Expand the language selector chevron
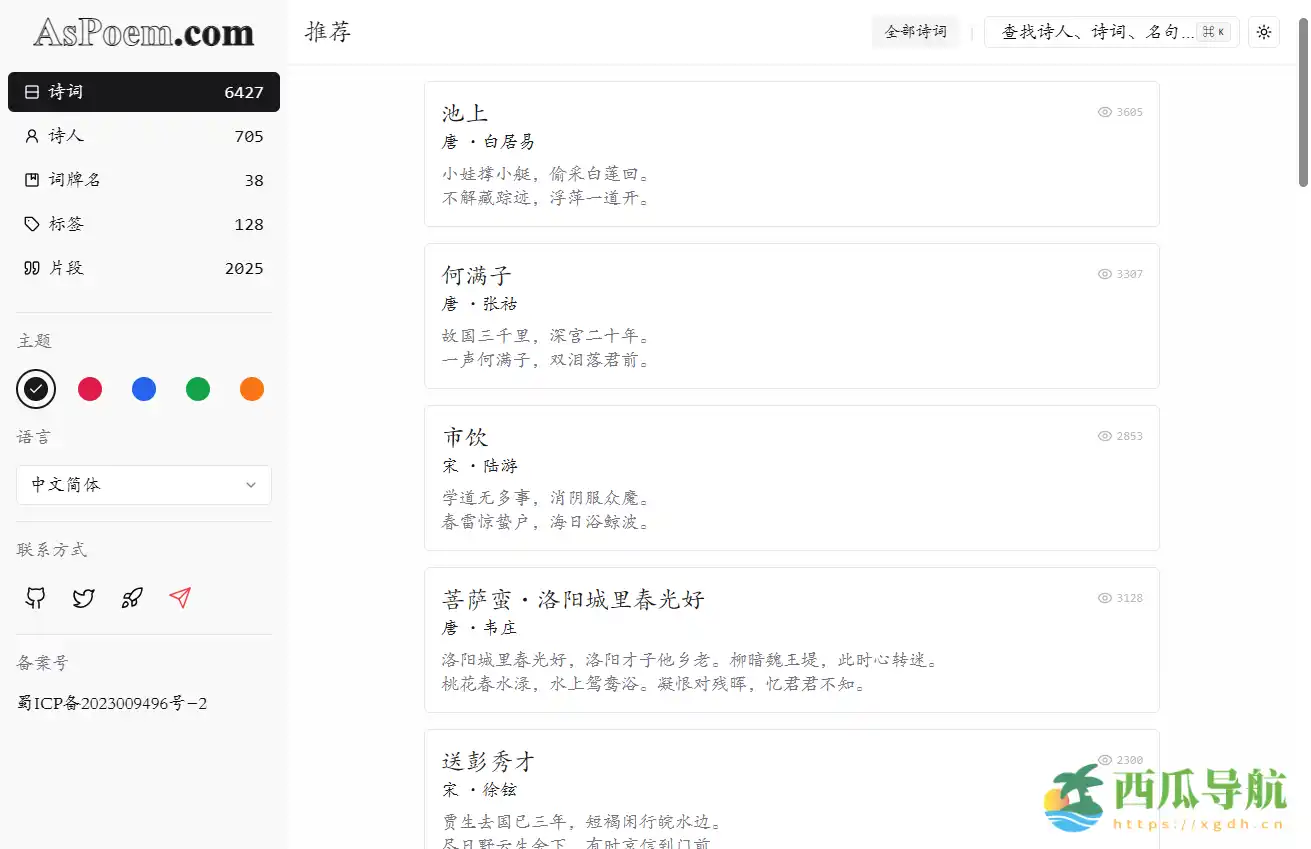Viewport: 1311px width, 849px height. (x=251, y=485)
